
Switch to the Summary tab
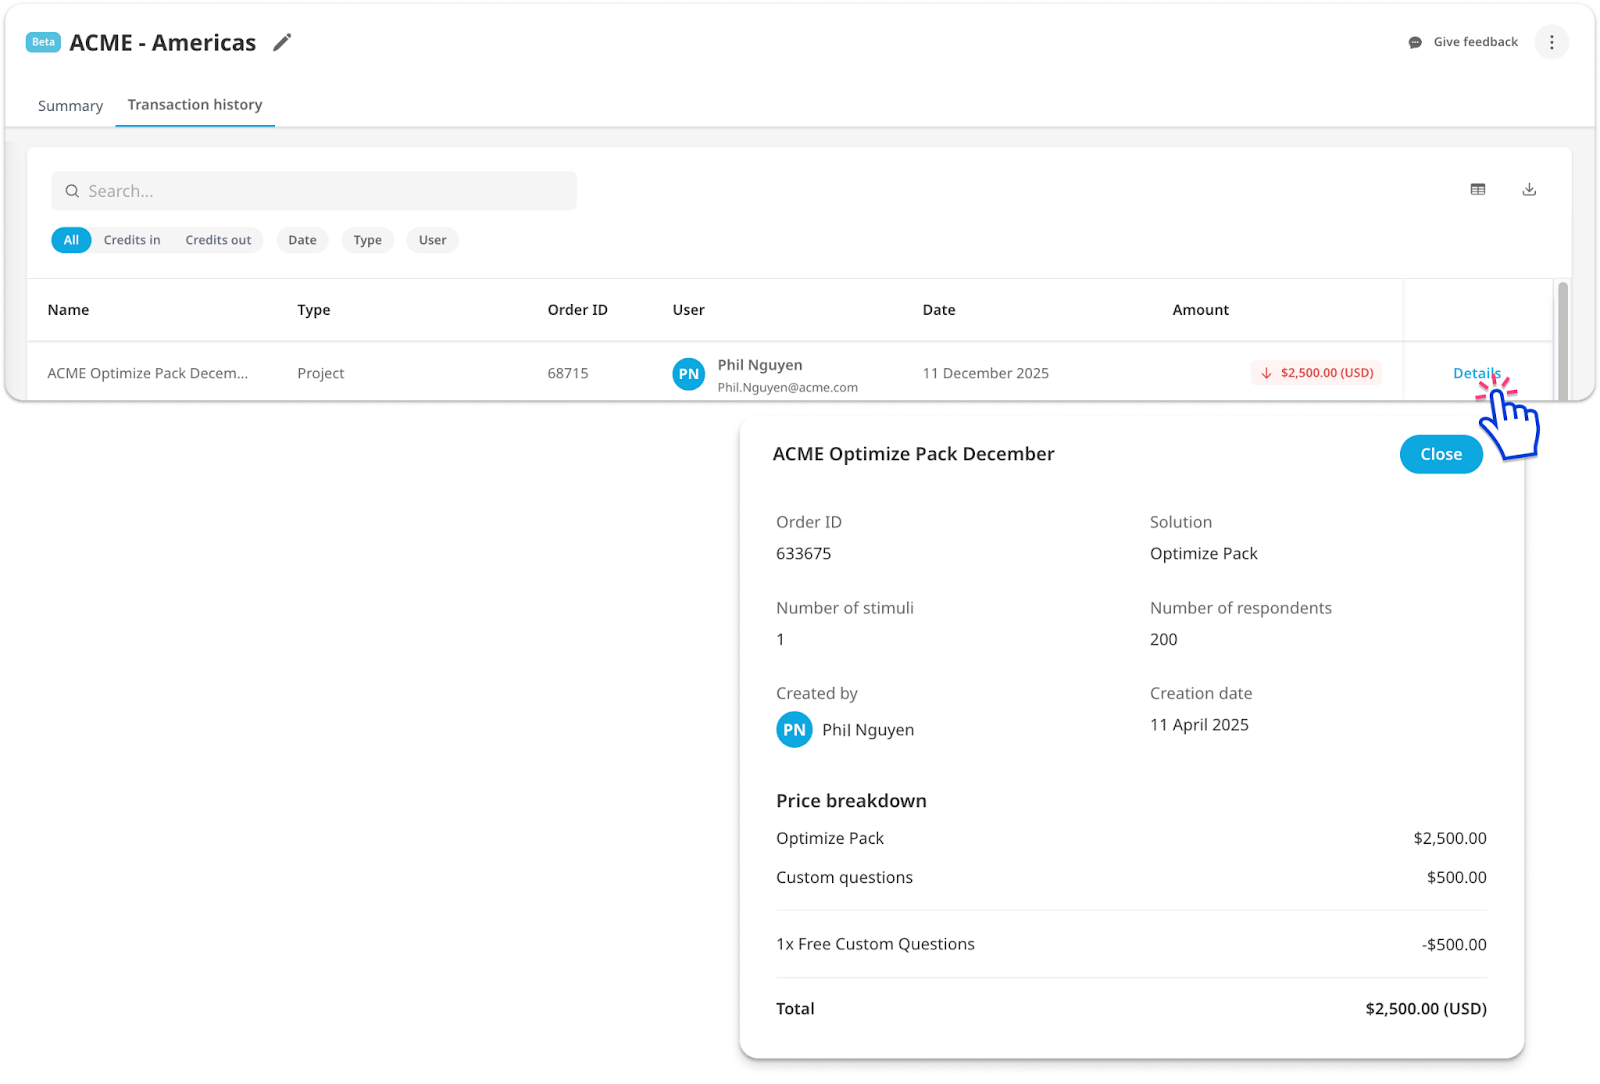tap(70, 106)
